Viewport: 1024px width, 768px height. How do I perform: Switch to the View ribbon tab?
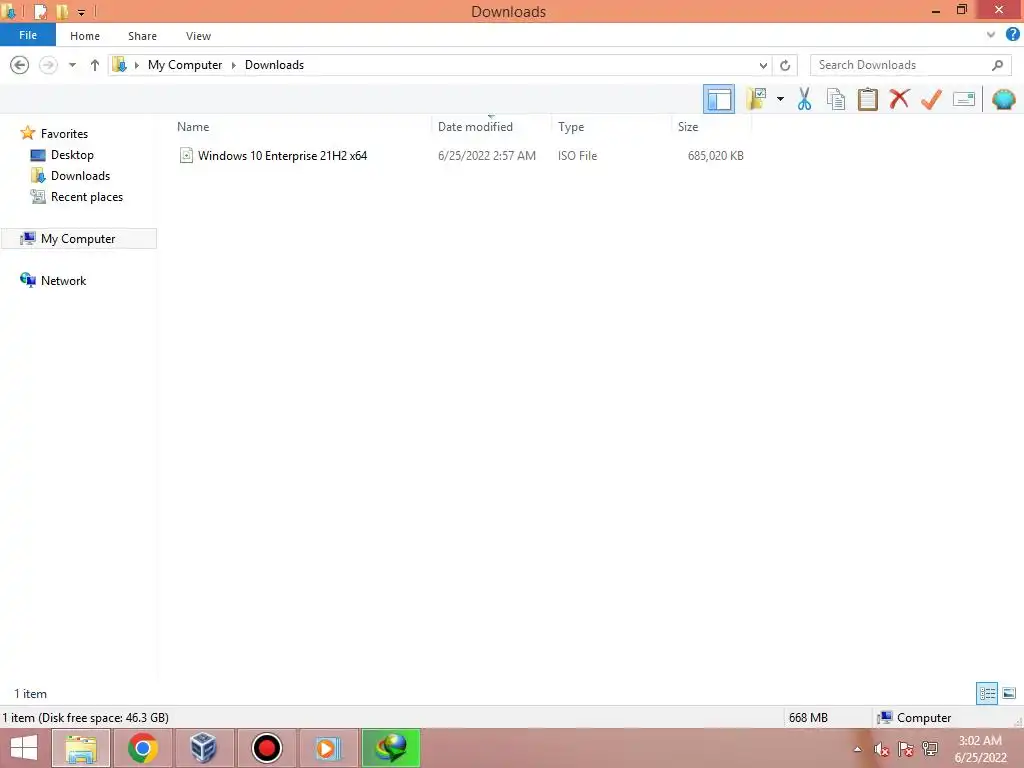click(198, 36)
